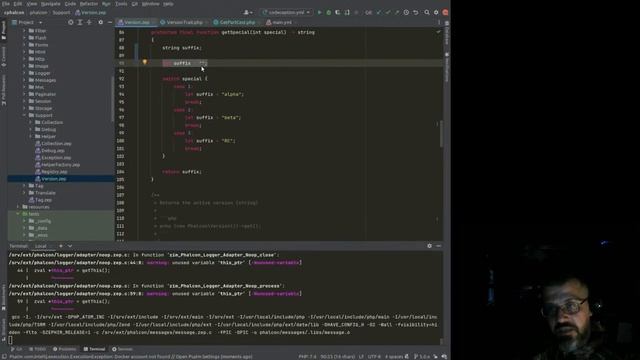The height and width of the screenshot is (360, 640).
Task: Open run configuration dropdown
Action: (x=287, y=13)
